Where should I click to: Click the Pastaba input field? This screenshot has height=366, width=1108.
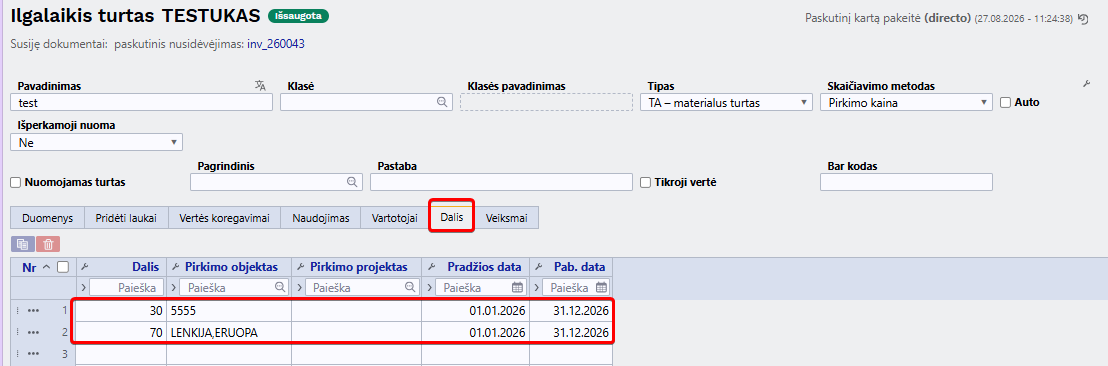tap(501, 182)
